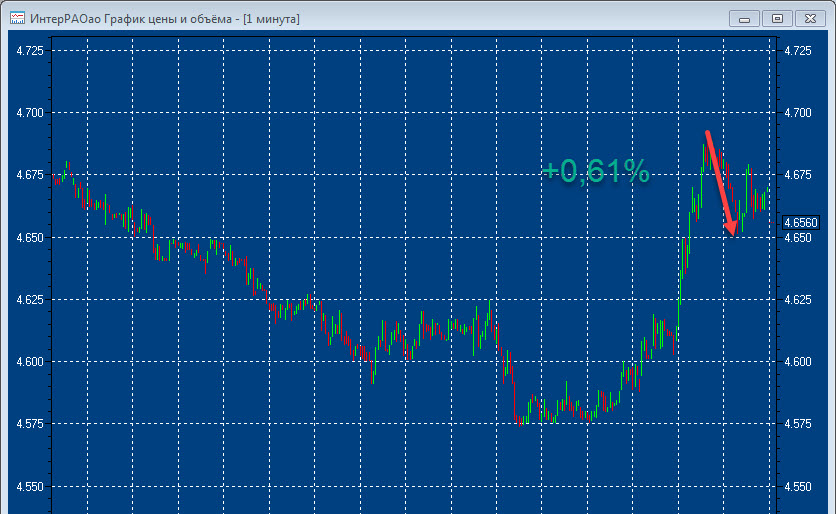The width and height of the screenshot is (836, 514).
Task: Click the chart window icon in the title bar
Action: pyautogui.click(x=18, y=19)
